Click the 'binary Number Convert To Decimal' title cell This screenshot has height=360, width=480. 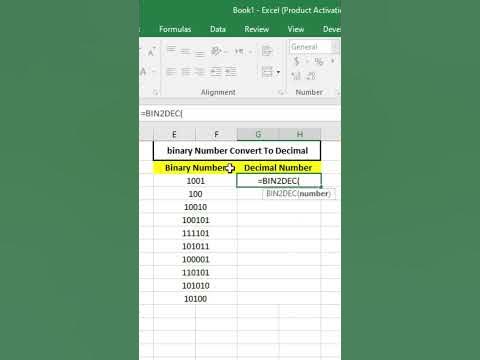tap(237, 151)
